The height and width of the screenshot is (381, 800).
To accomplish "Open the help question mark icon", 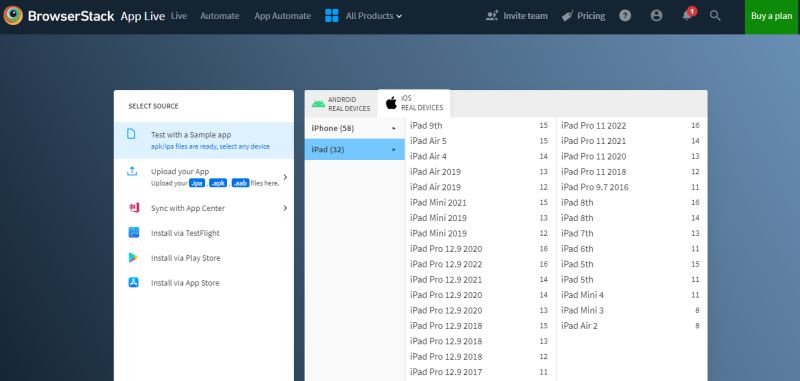I will 625,16.
